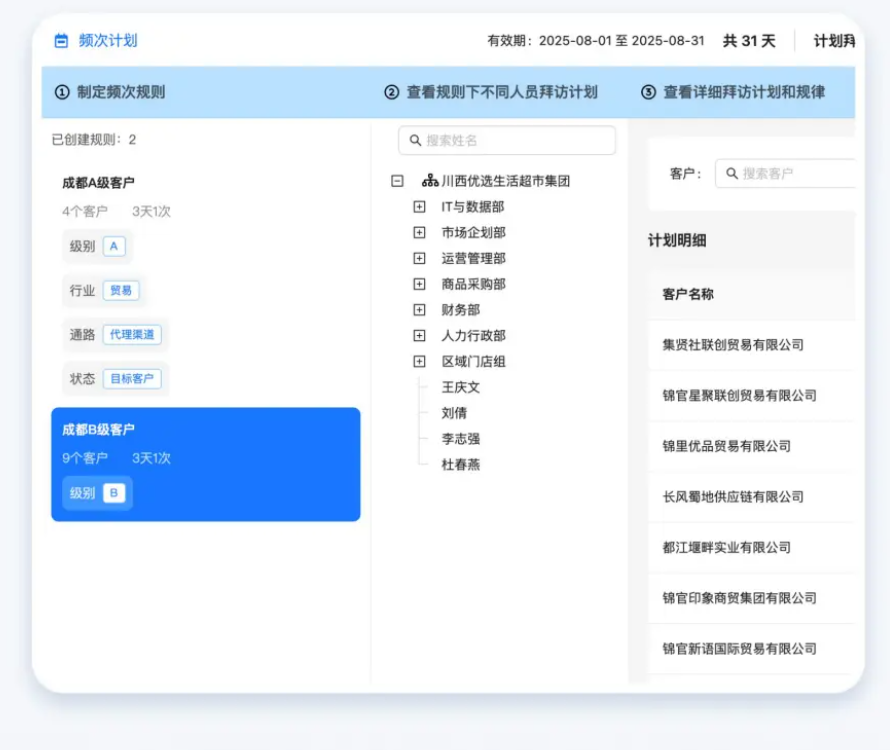The height and width of the screenshot is (750, 890).
Task: Collapse the 川西优选生活超市集团 root node
Action: click(x=397, y=182)
